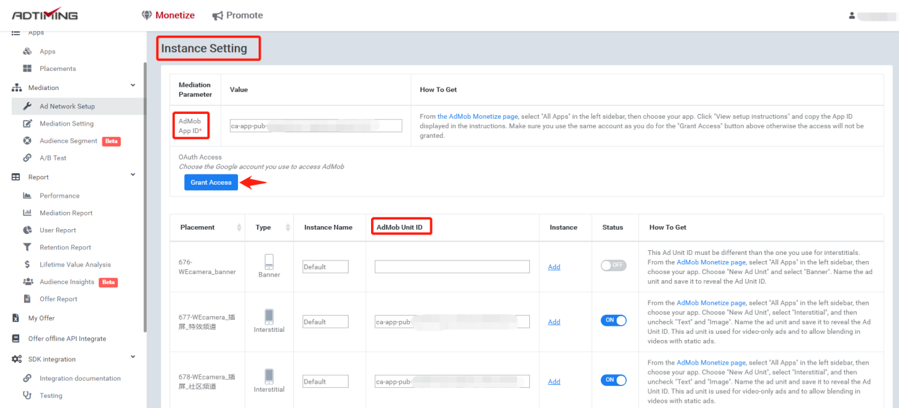This screenshot has height=408, width=899.
Task: Click the ADTIMING logo
Action: pyautogui.click(x=45, y=15)
